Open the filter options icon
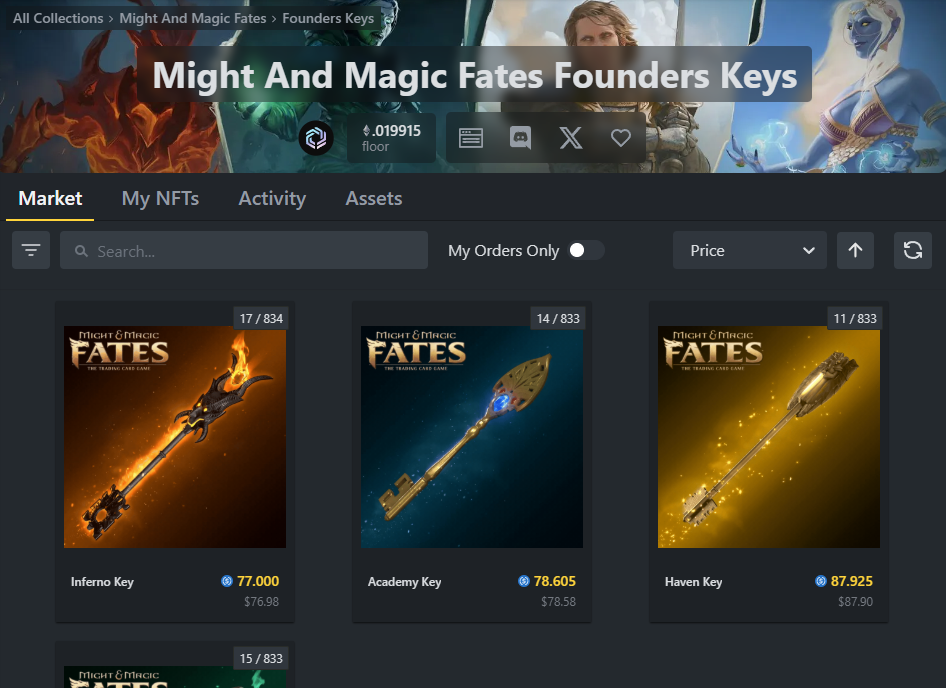This screenshot has width=946, height=688. (31, 250)
